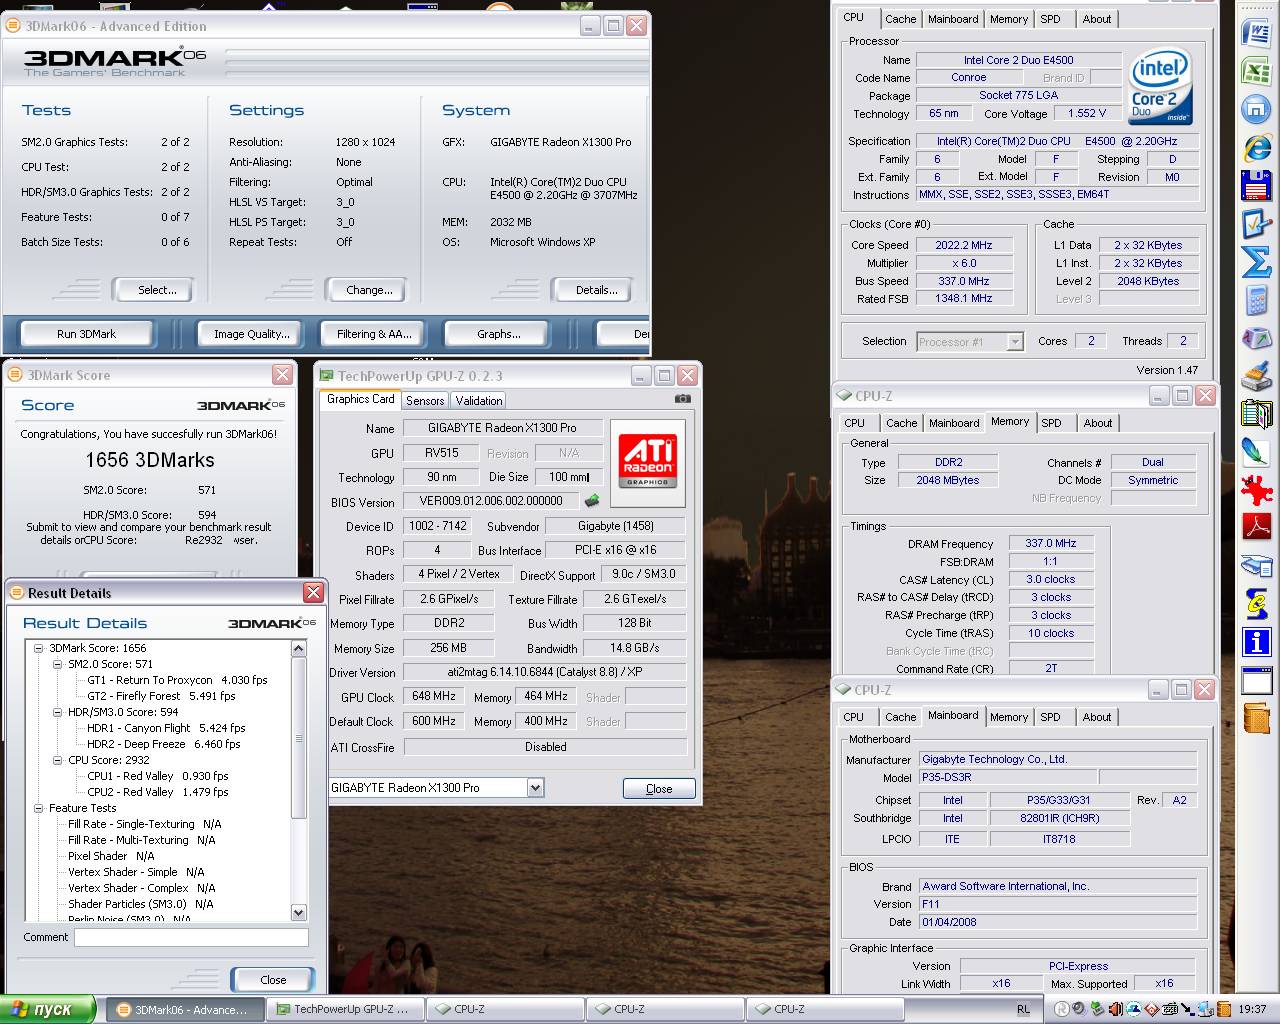
Task: Select 'CPU1 - Red Valley 0.930 fps' row
Action: tap(157, 776)
